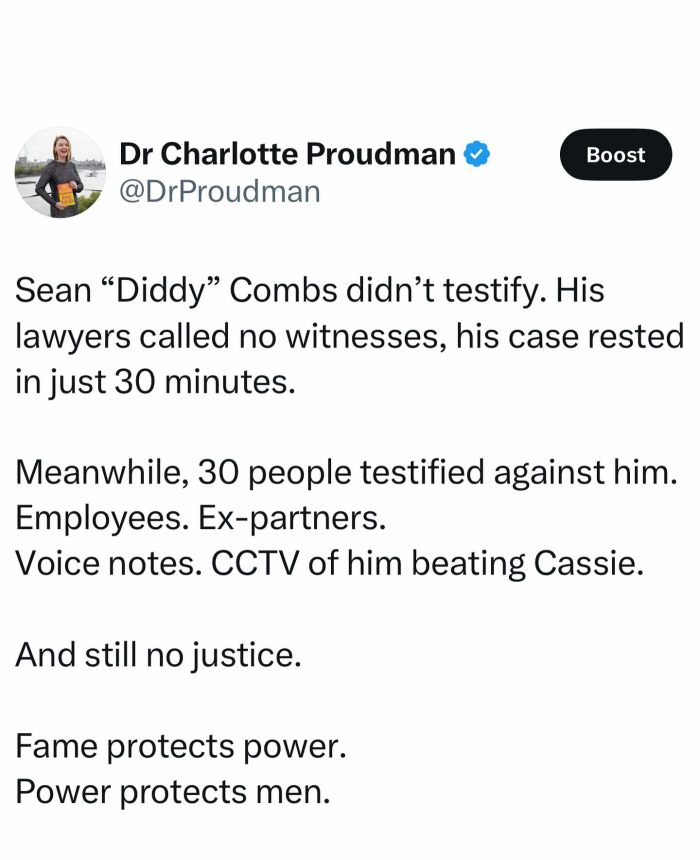The image size is (700, 860).
Task: Click the blue verified checkmark badge
Action: tap(476, 154)
